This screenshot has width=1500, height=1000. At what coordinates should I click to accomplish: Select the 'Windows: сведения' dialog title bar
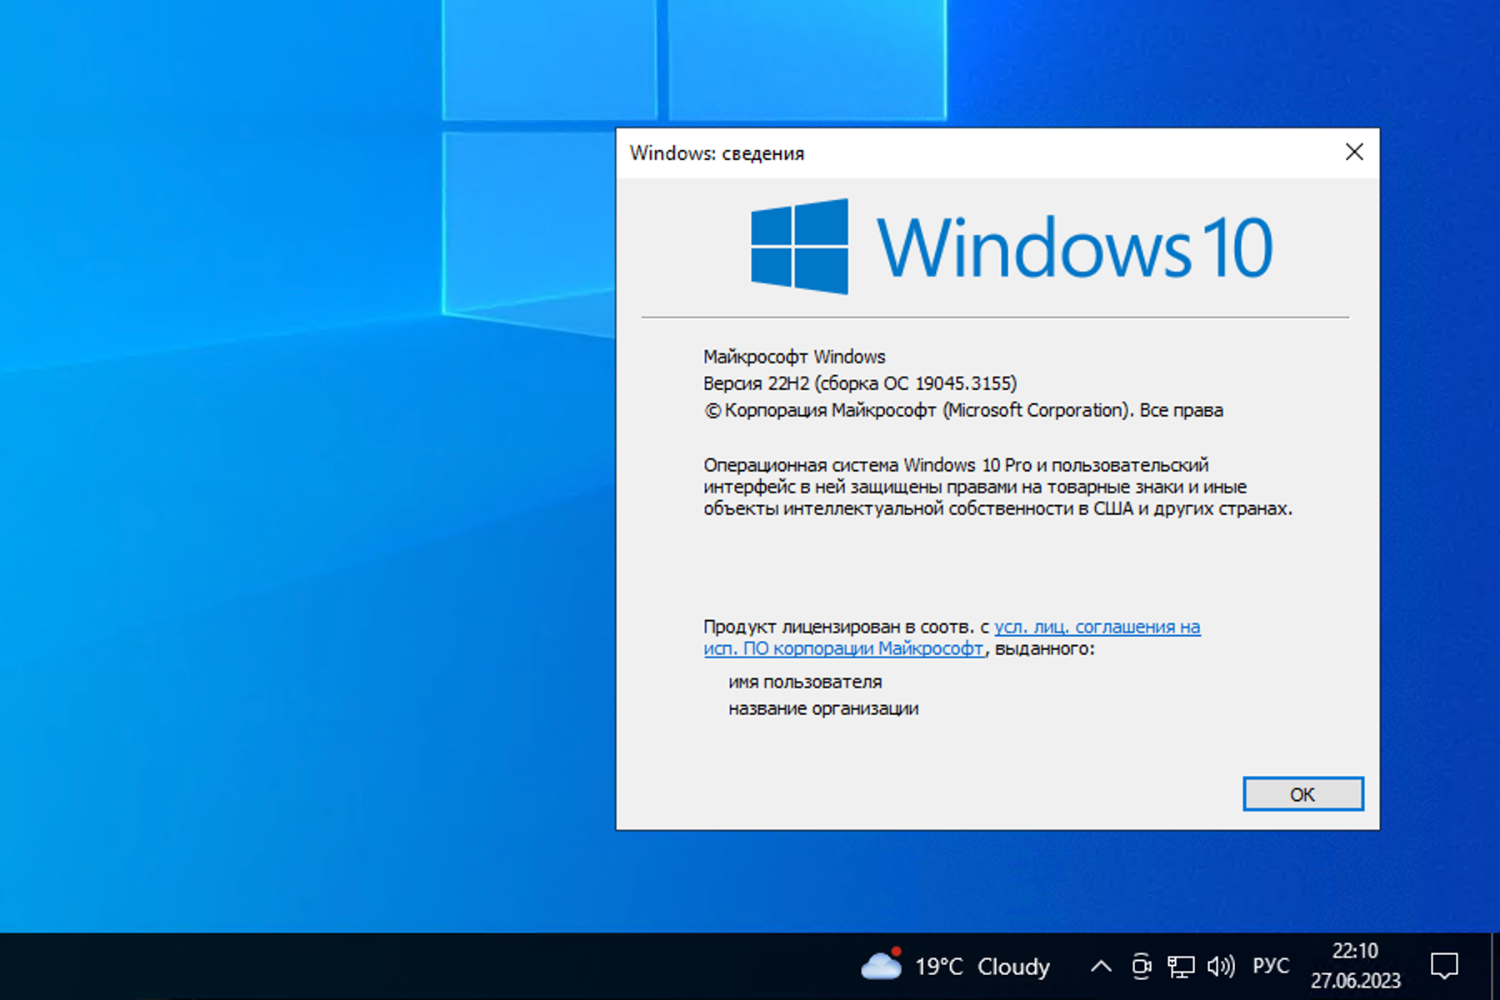click(x=717, y=153)
